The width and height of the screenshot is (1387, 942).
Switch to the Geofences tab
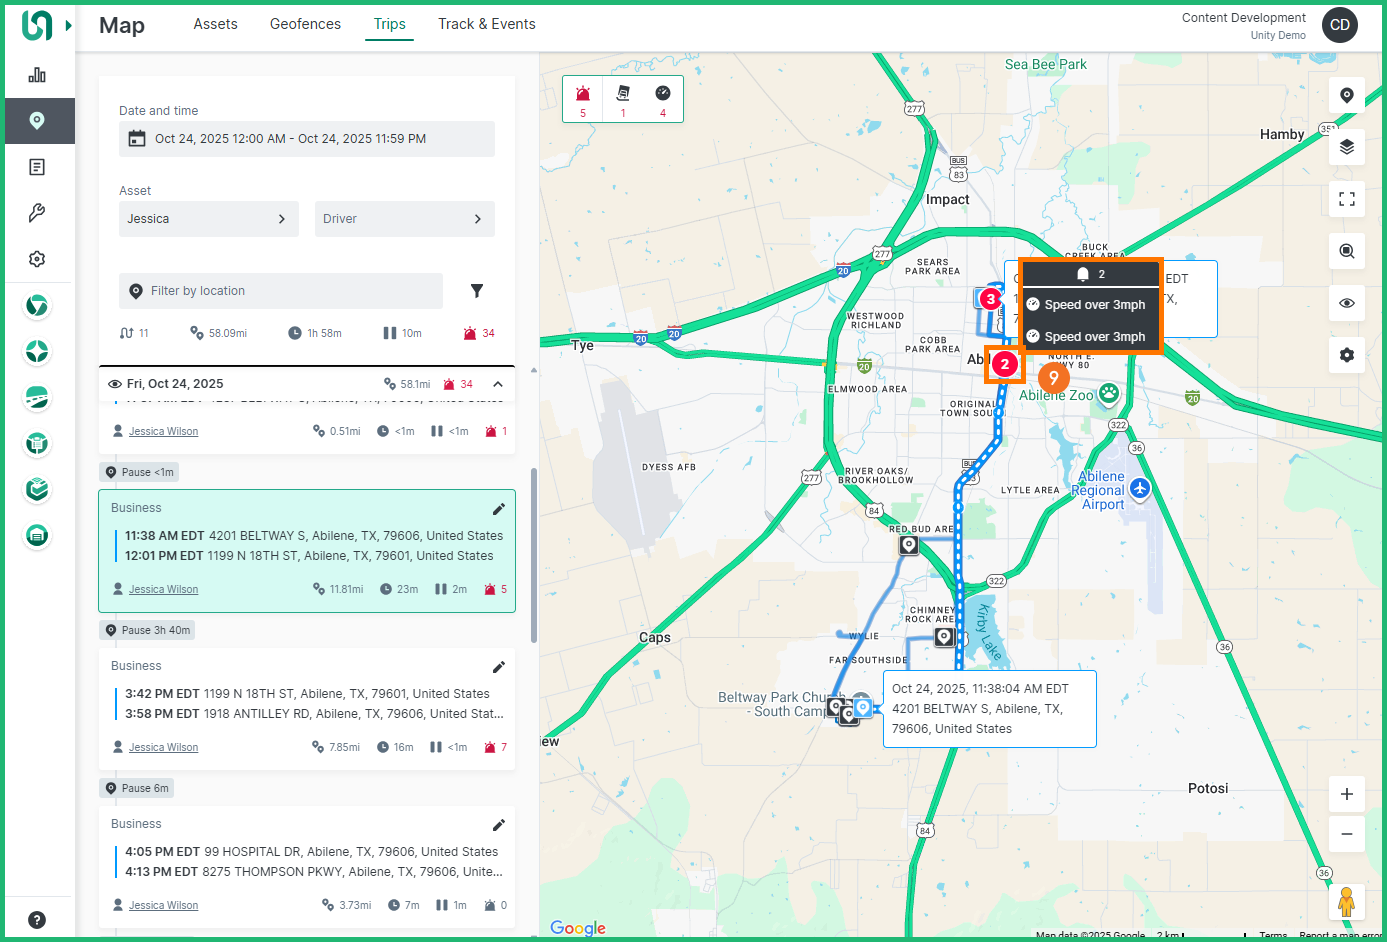point(305,24)
